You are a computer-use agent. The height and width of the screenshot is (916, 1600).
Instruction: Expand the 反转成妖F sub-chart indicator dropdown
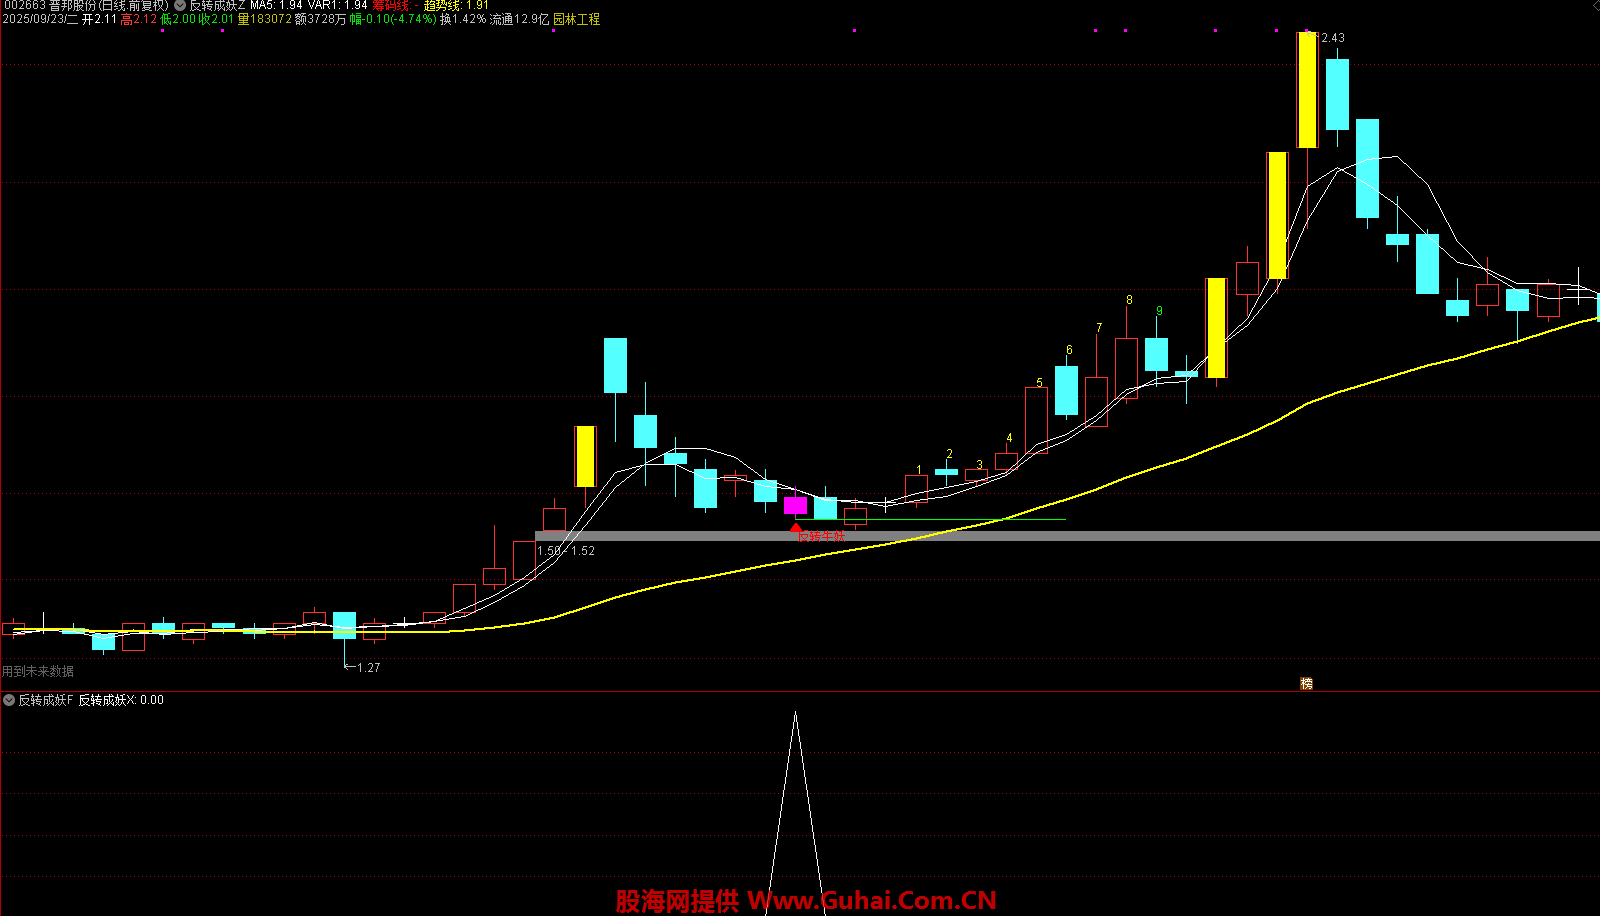coord(9,700)
